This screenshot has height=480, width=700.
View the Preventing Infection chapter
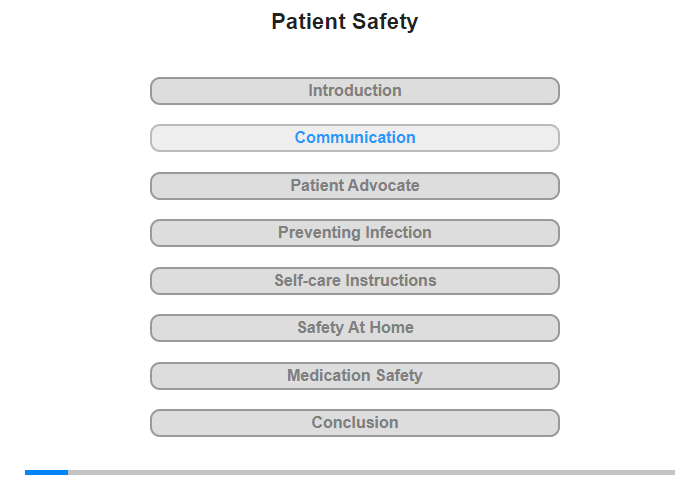[354, 233]
